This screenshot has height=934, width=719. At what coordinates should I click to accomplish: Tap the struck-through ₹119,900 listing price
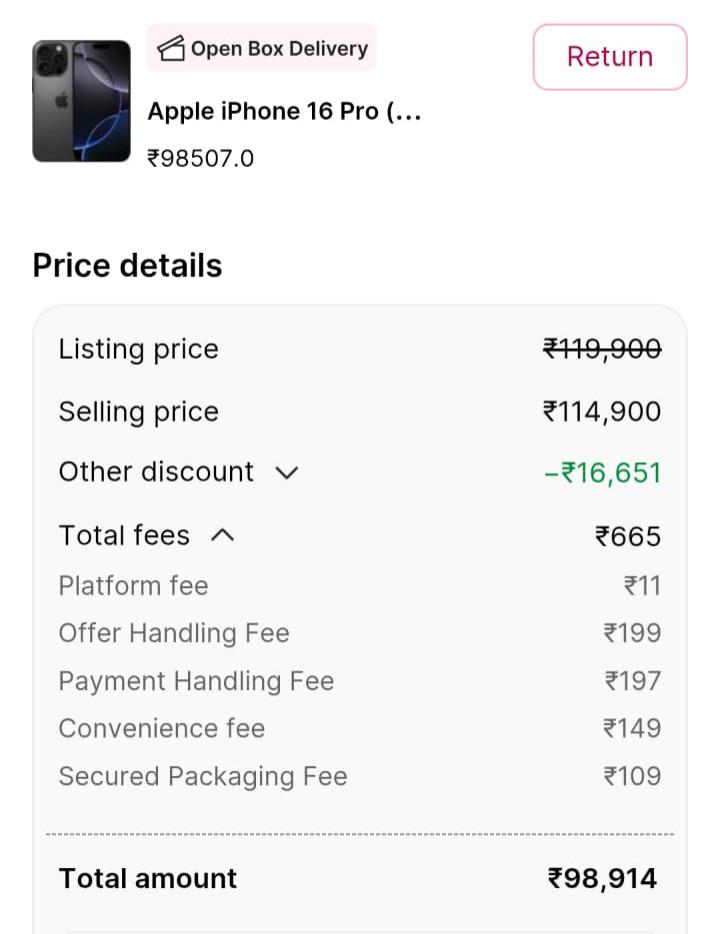point(601,349)
